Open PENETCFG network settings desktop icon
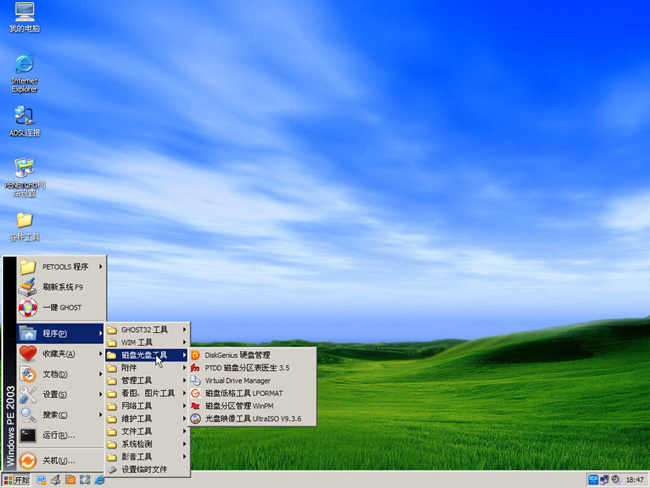Viewport: 650px width, 488px height. tap(24, 177)
